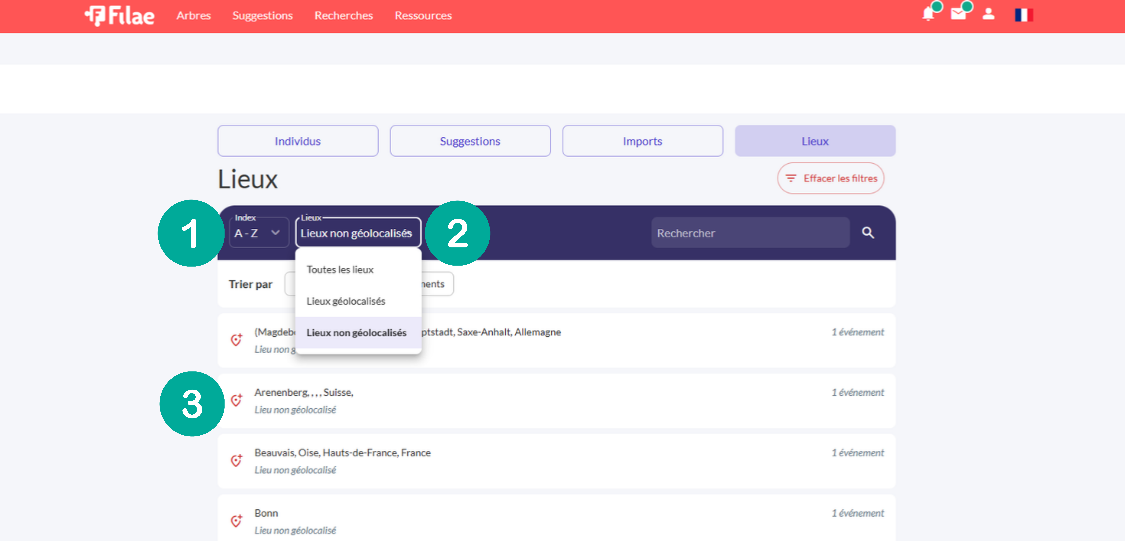
Task: Click the Filae logo
Action: point(119,15)
